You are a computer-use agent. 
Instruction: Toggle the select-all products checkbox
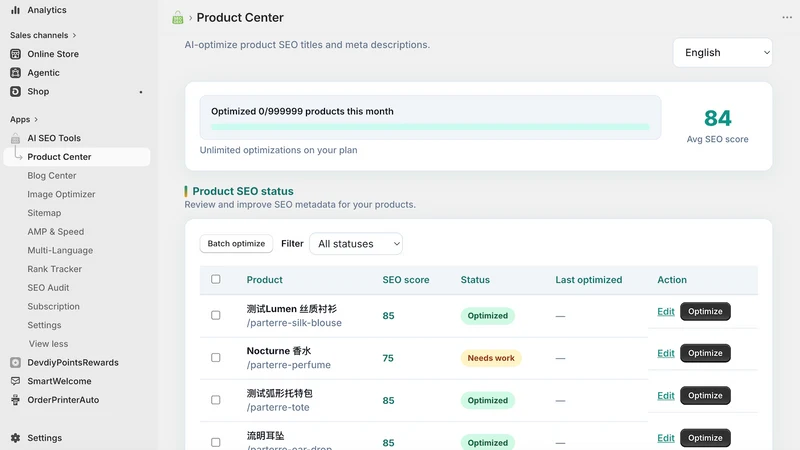[216, 279]
